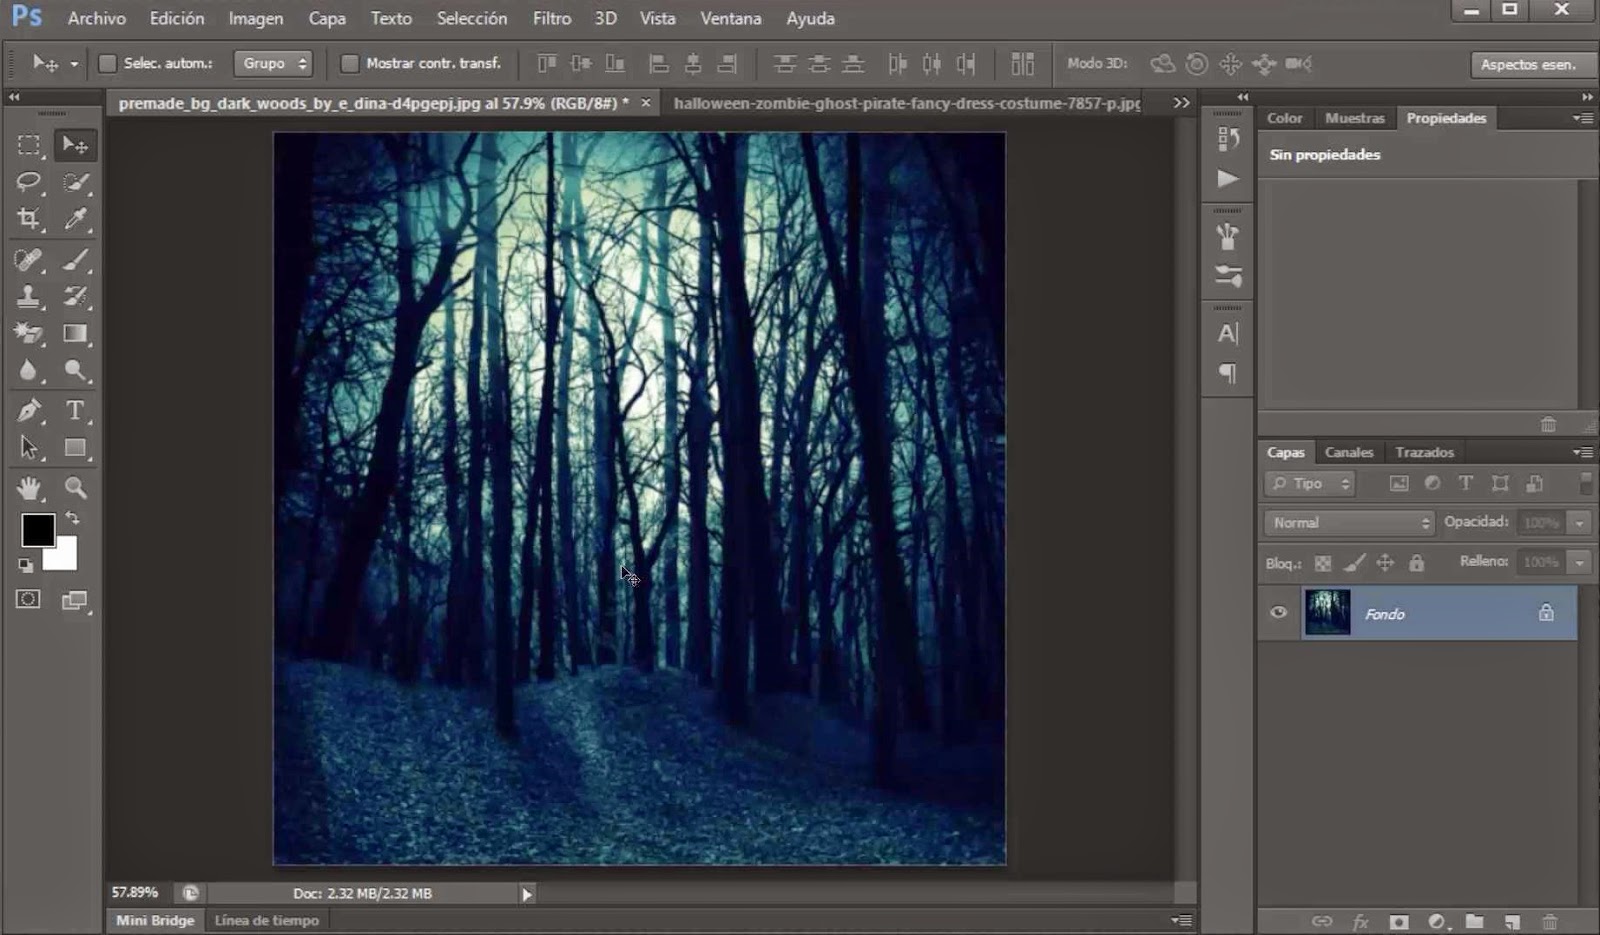1600x935 pixels.
Task: Toggle lock all icon in Bloq. row
Action: [x=1416, y=563]
